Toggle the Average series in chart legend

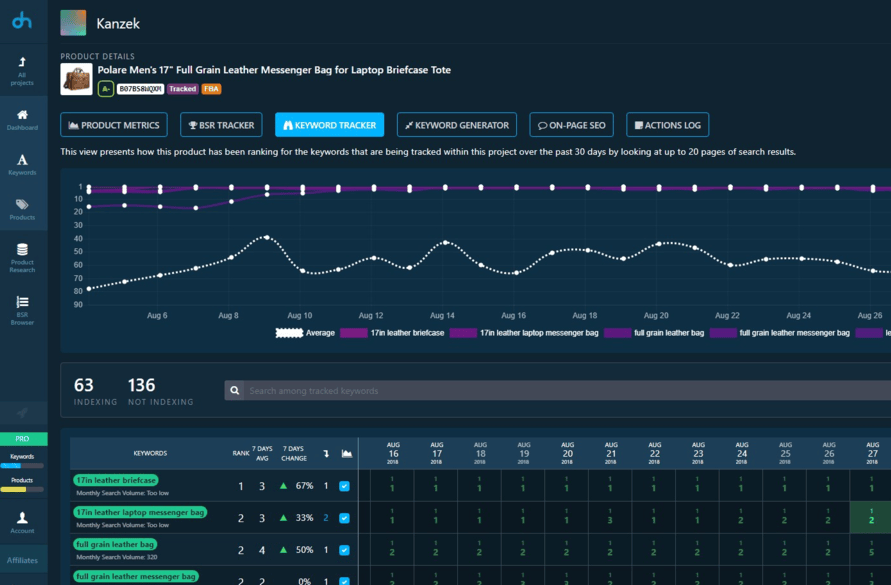[x=305, y=333]
